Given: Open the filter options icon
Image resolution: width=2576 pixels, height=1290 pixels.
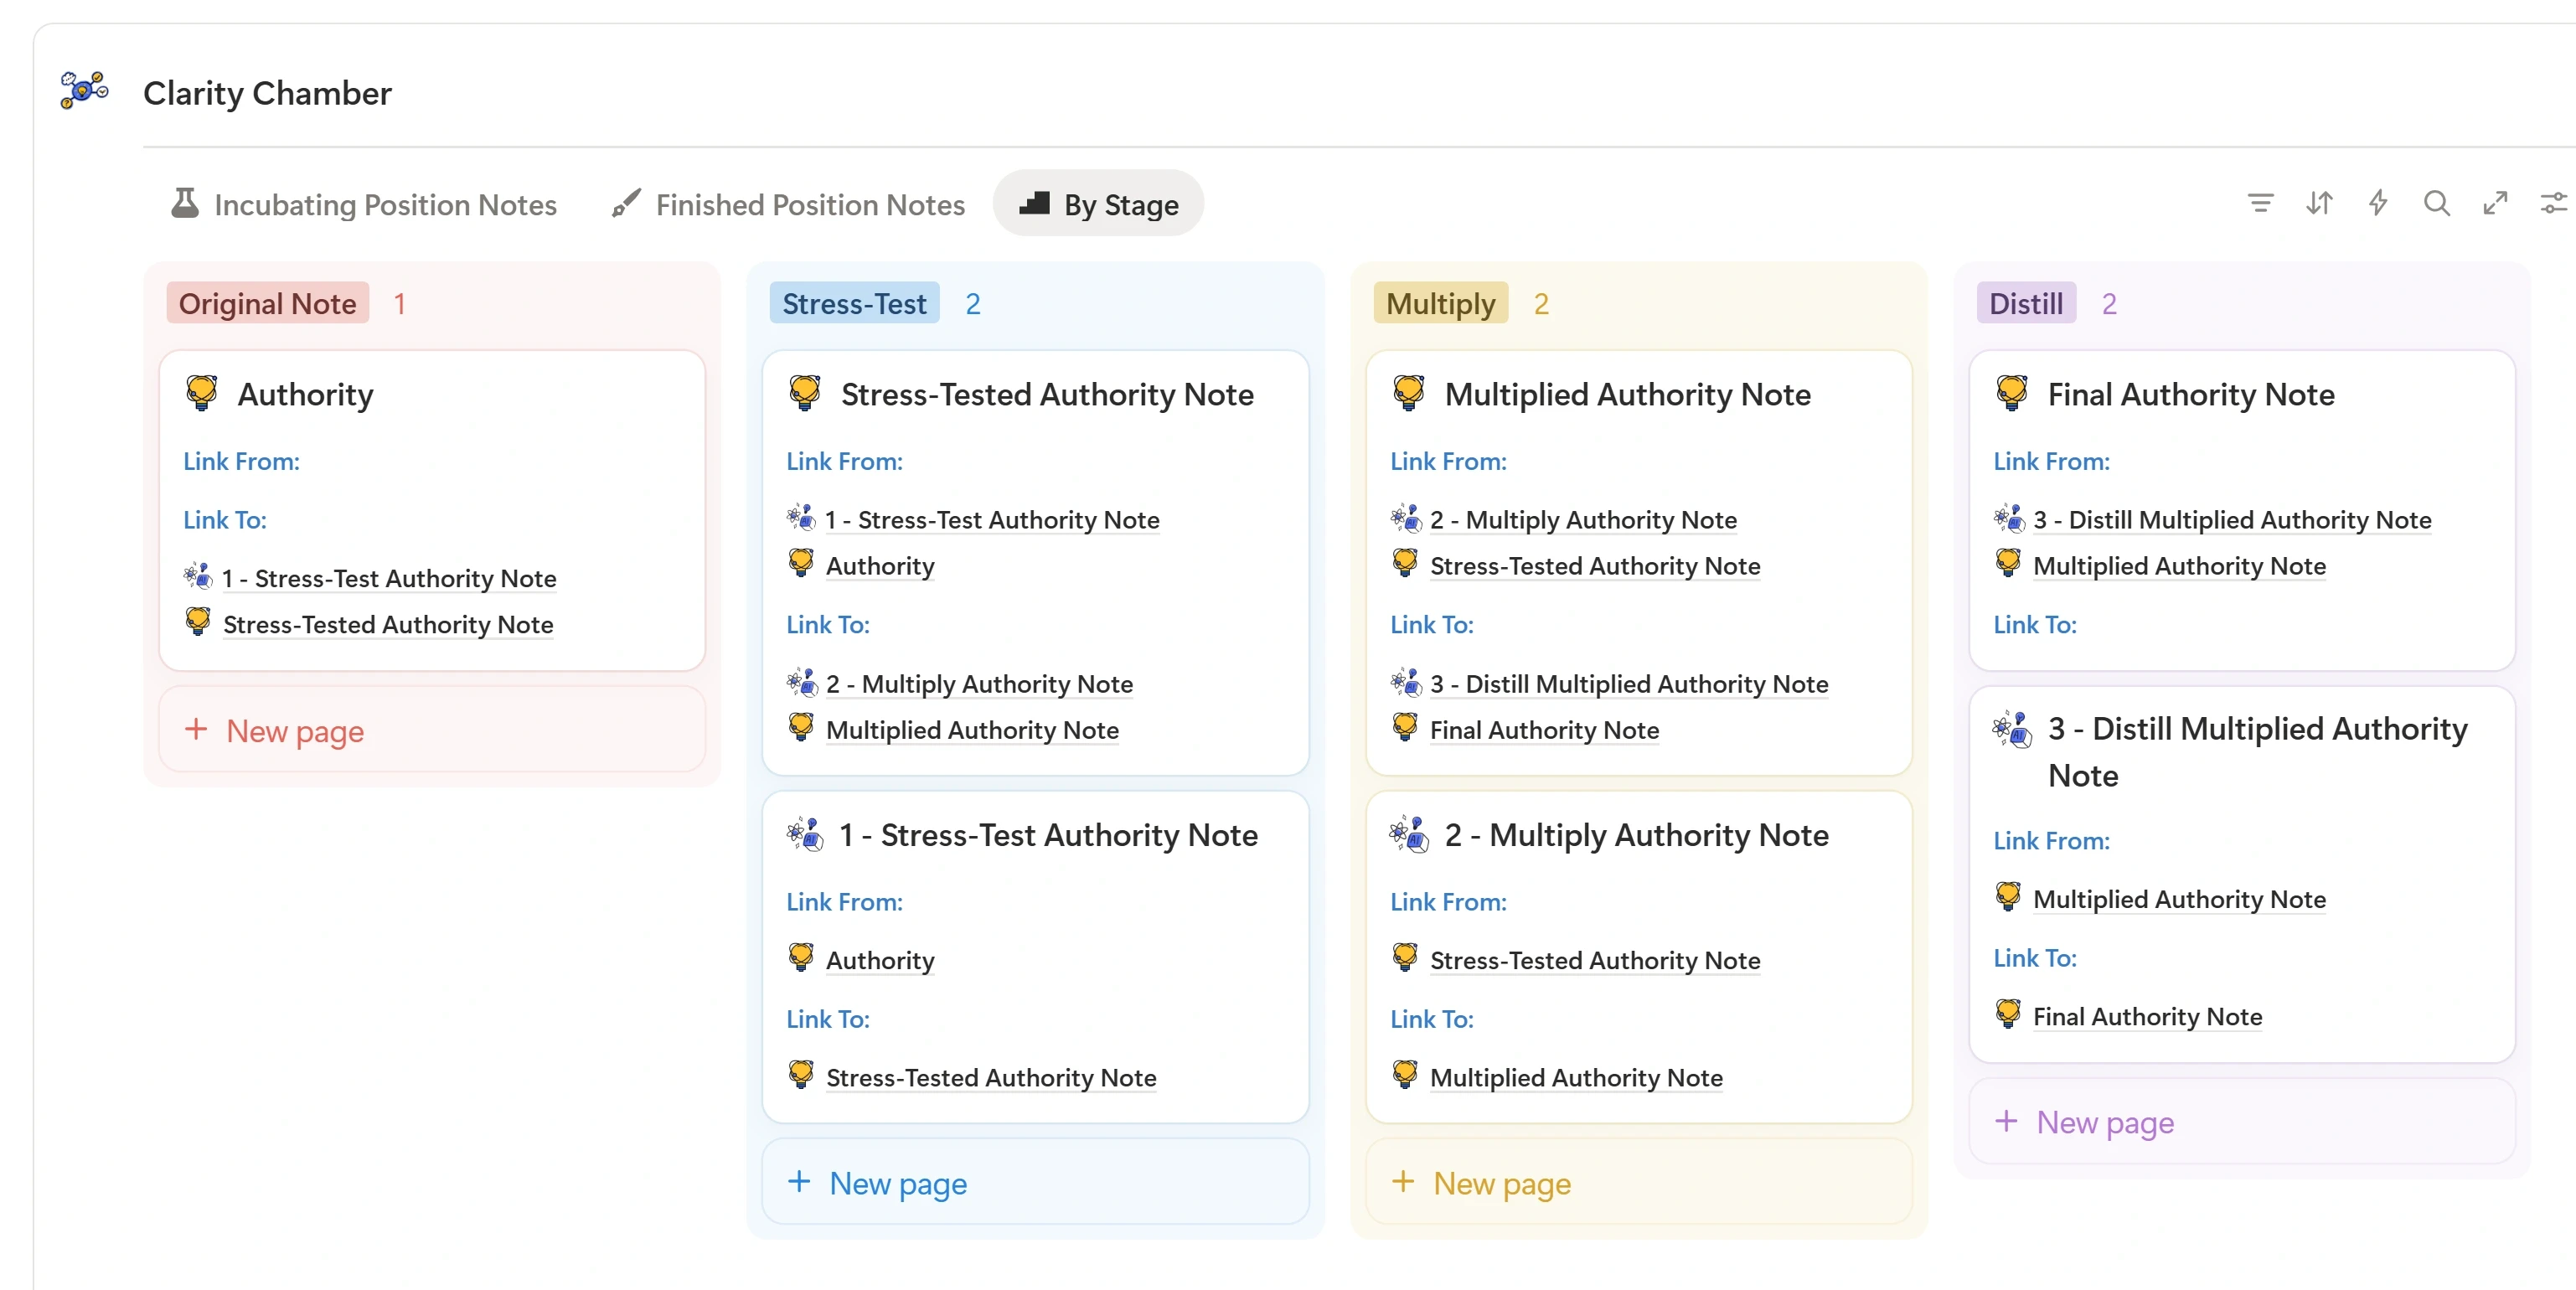Looking at the screenshot, I should click(x=2259, y=203).
